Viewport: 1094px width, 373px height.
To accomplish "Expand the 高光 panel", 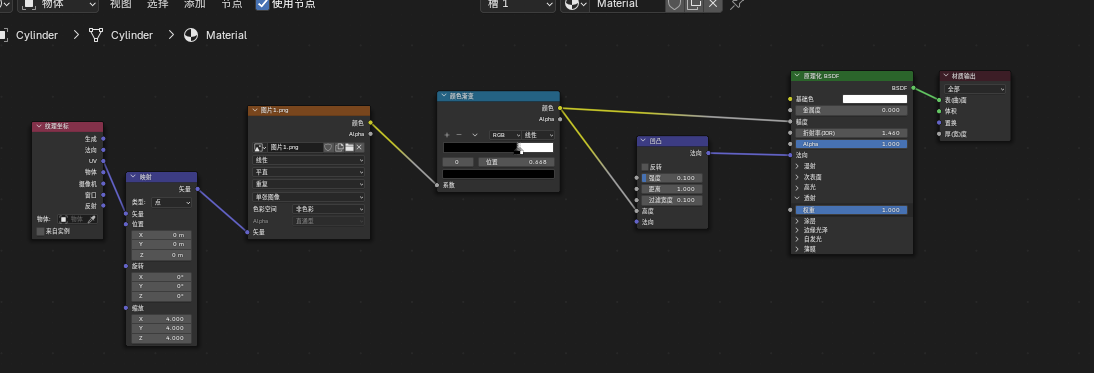I will 797,188.
